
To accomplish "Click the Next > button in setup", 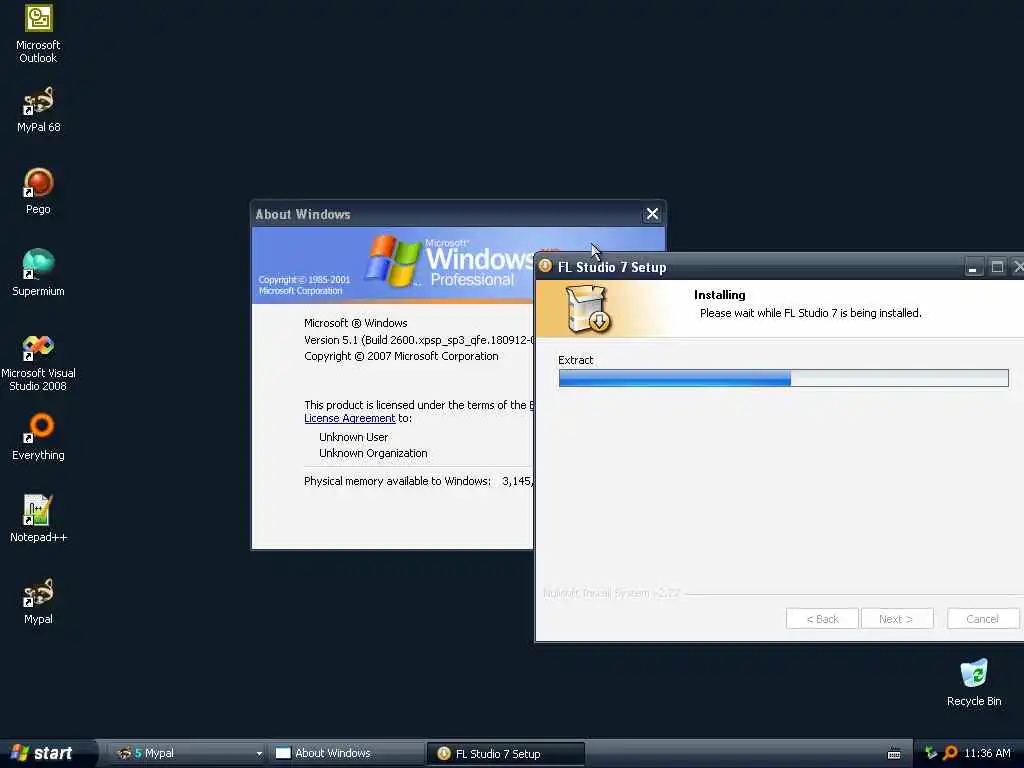I will click(x=896, y=618).
